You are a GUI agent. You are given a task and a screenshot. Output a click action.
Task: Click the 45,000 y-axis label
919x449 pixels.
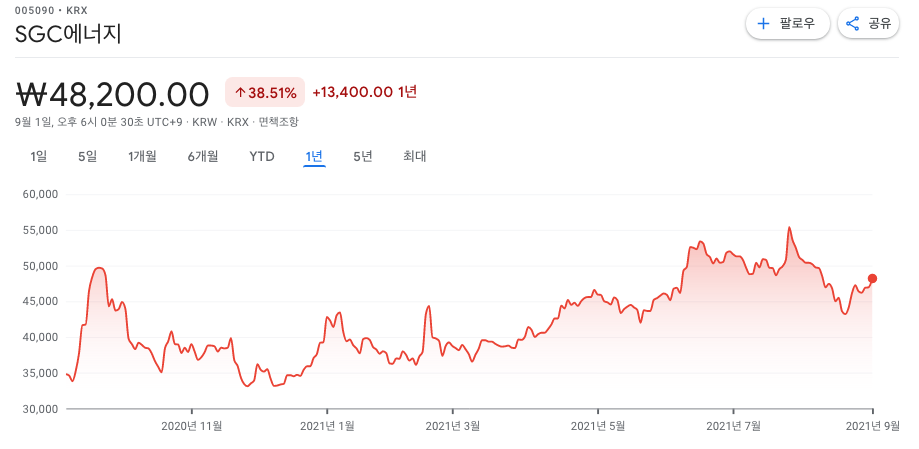(41, 302)
